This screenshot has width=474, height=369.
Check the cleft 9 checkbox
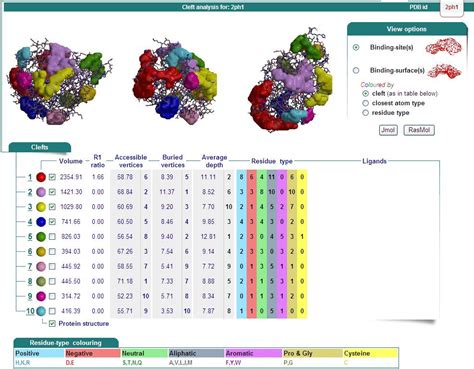coord(52,296)
